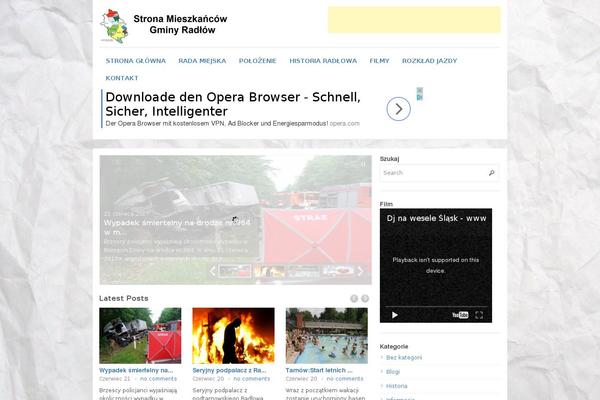This screenshot has width=600, height=400.
Task: Open the swimming pool post thumbnail
Action: 327,336
